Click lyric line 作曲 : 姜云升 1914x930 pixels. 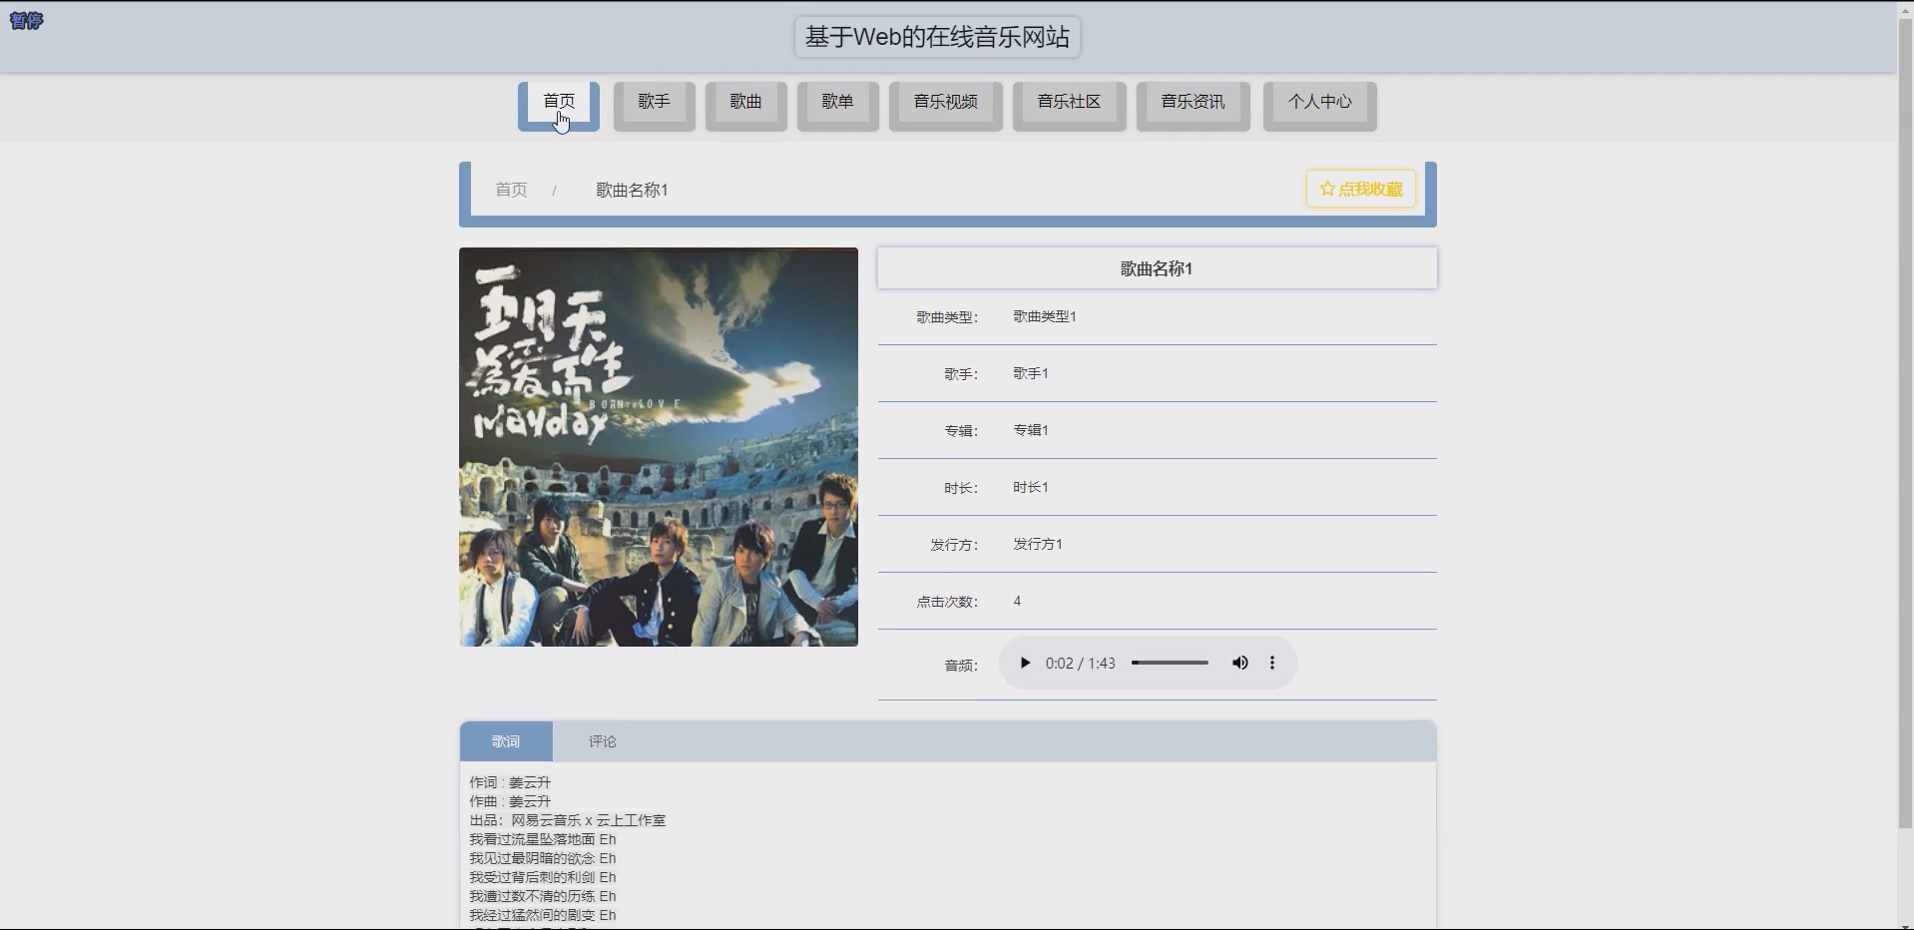click(510, 802)
